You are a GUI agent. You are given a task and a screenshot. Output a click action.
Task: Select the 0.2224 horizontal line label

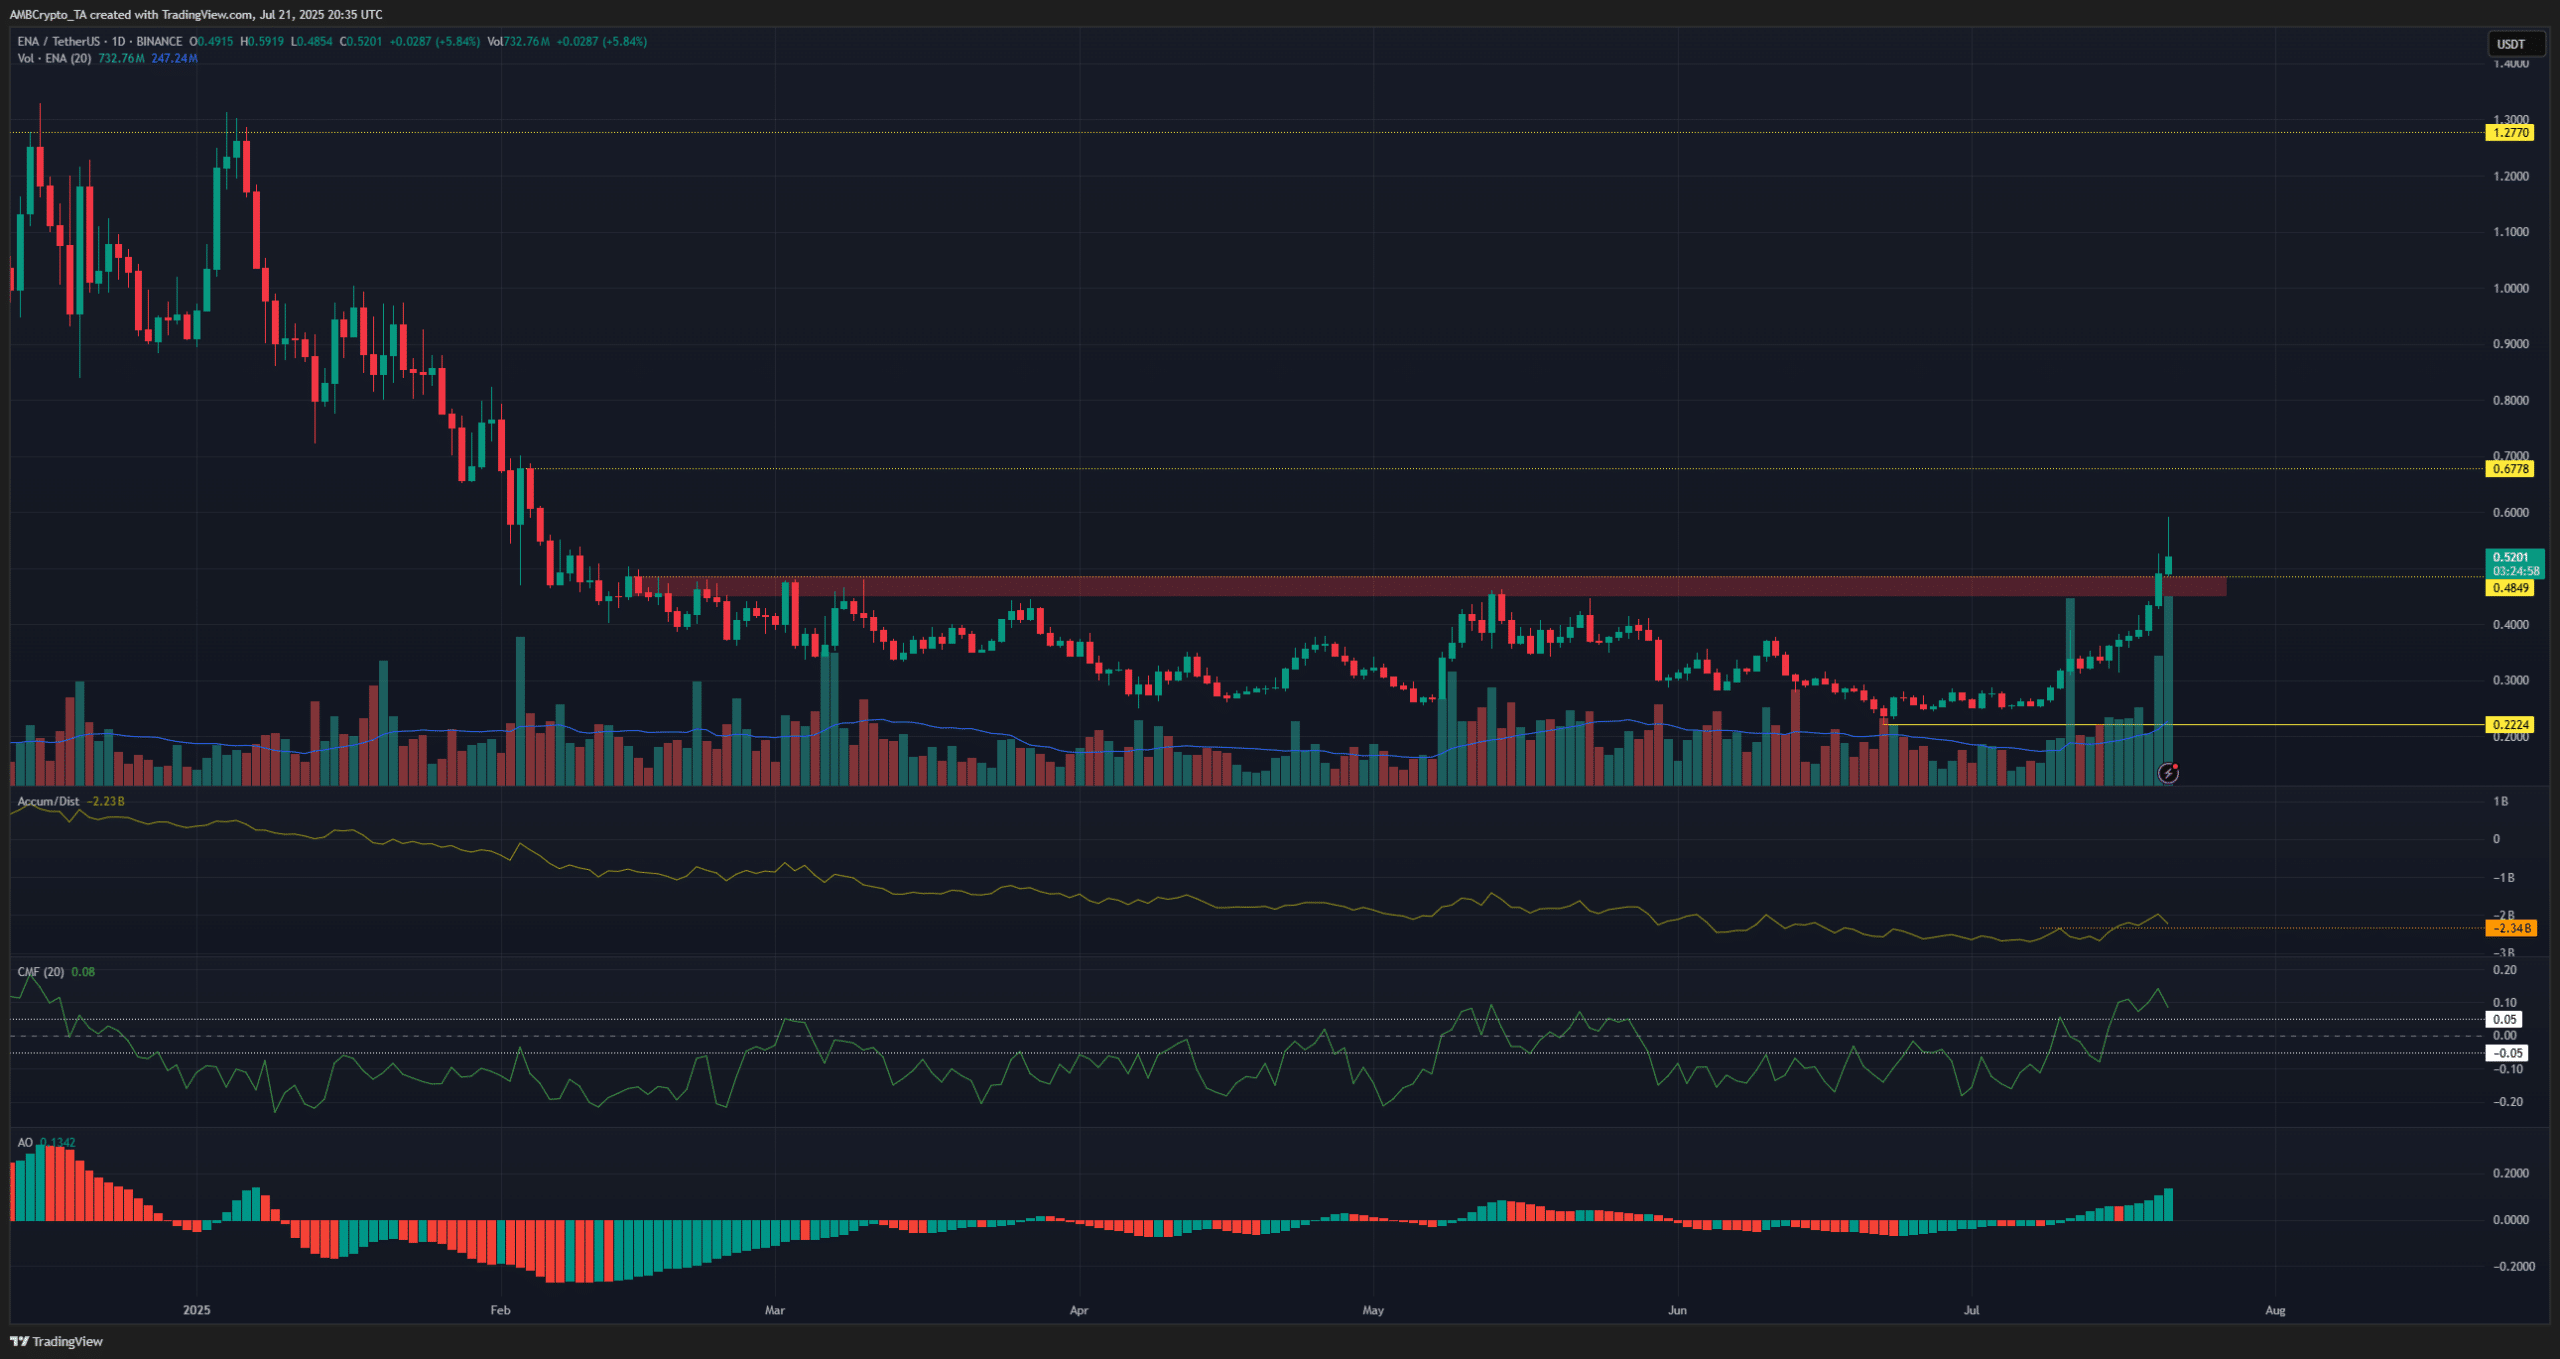point(2510,725)
